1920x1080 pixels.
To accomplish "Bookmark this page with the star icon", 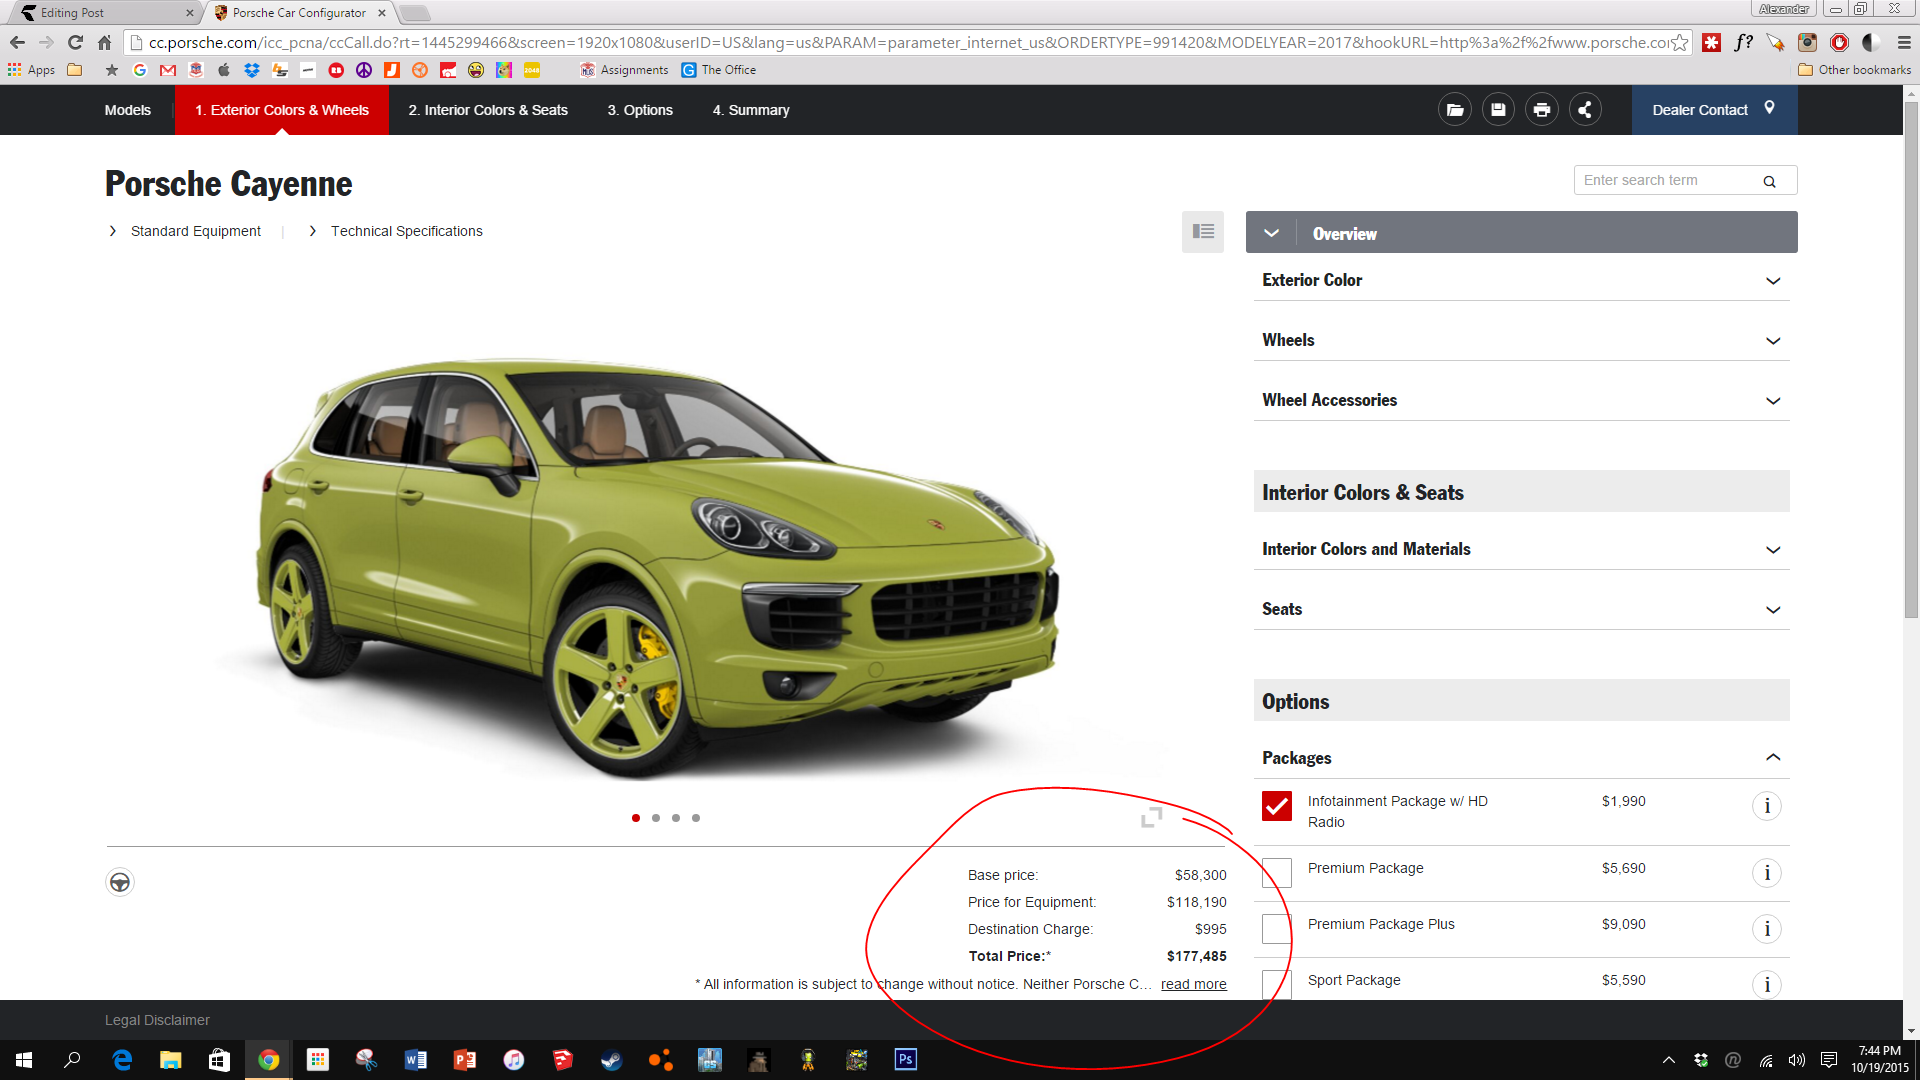I will click(x=1680, y=42).
